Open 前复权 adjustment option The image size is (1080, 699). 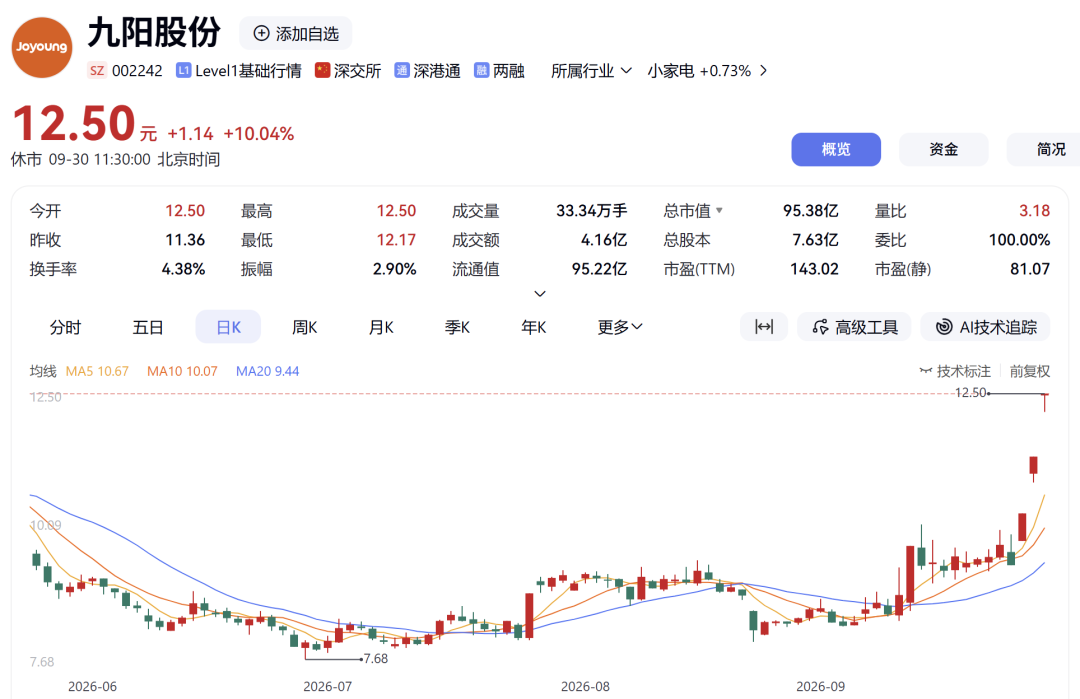pyautogui.click(x=1030, y=371)
